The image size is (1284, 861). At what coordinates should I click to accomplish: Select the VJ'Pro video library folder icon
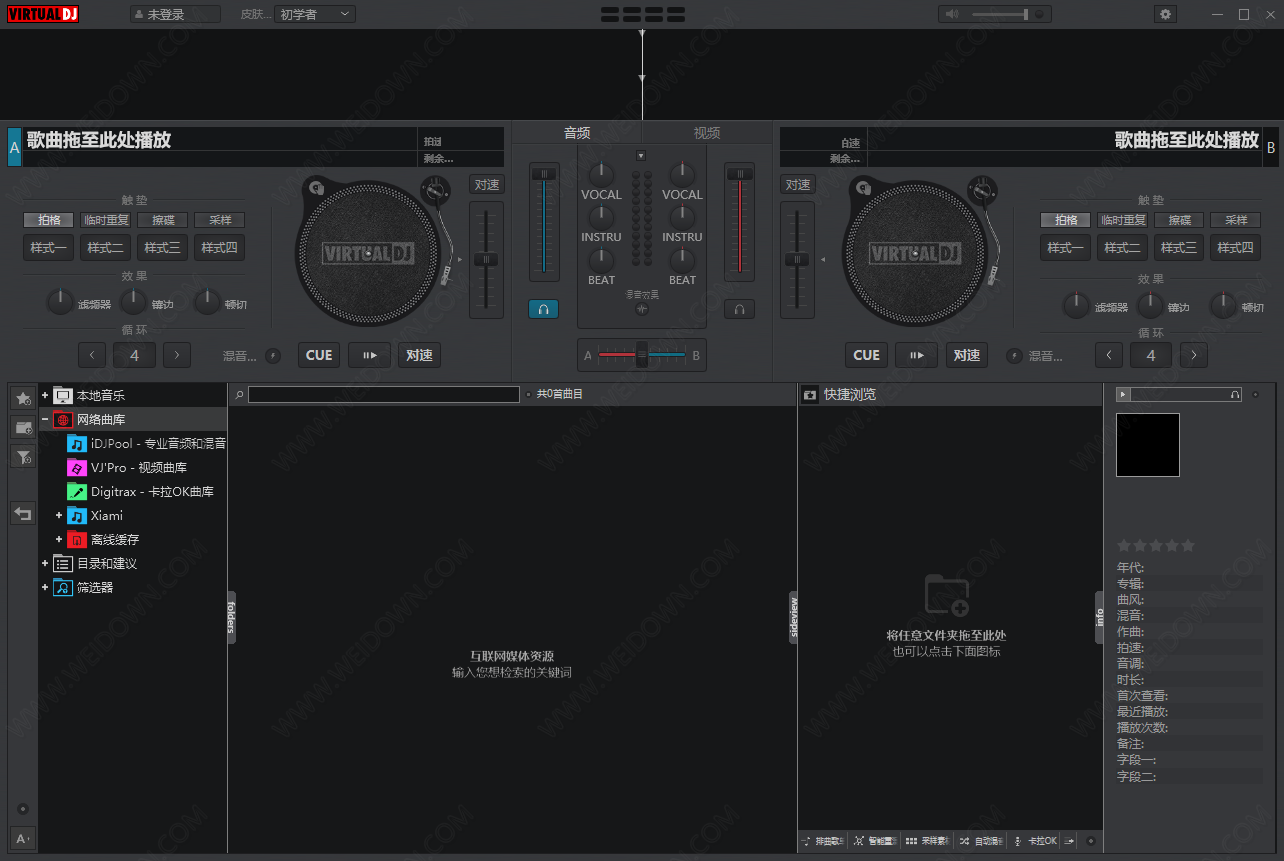point(77,467)
